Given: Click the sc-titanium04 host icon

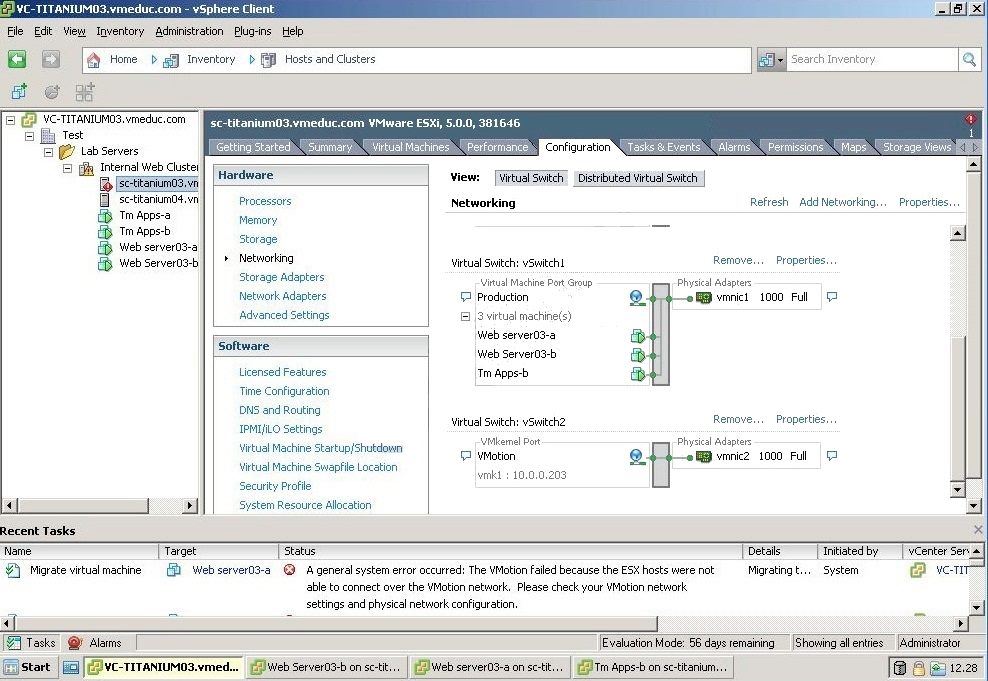Looking at the screenshot, I should 105,199.
